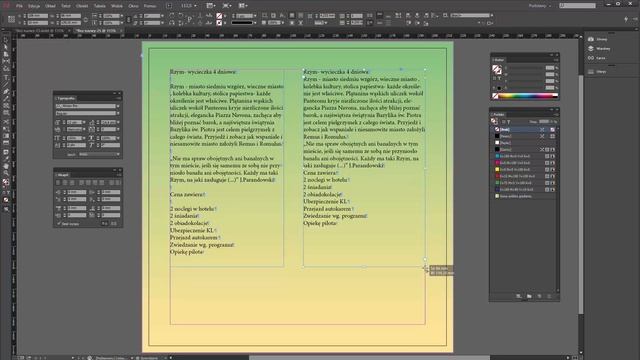Click Fill/Stroke selector in Kolor panel
This screenshot has height=360, width=640.
pyautogui.click(x=497, y=69)
